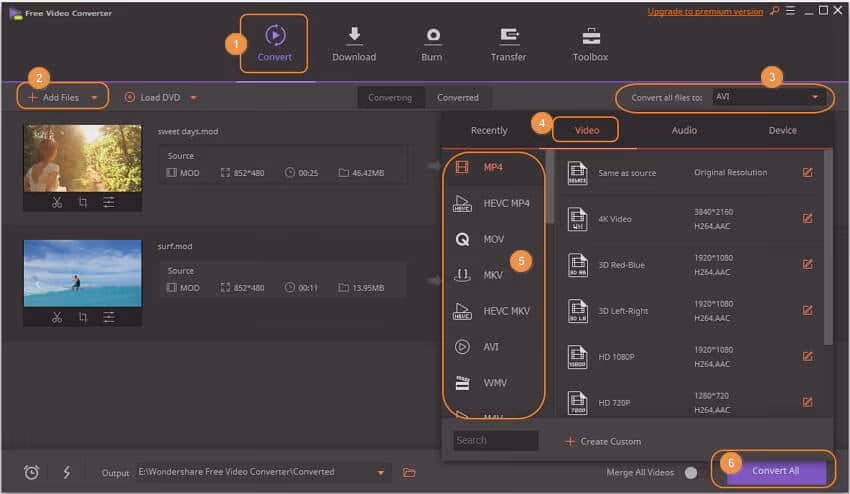Open effects settings for sweet days.mod
The width and height of the screenshot is (850, 494).
click(x=109, y=202)
